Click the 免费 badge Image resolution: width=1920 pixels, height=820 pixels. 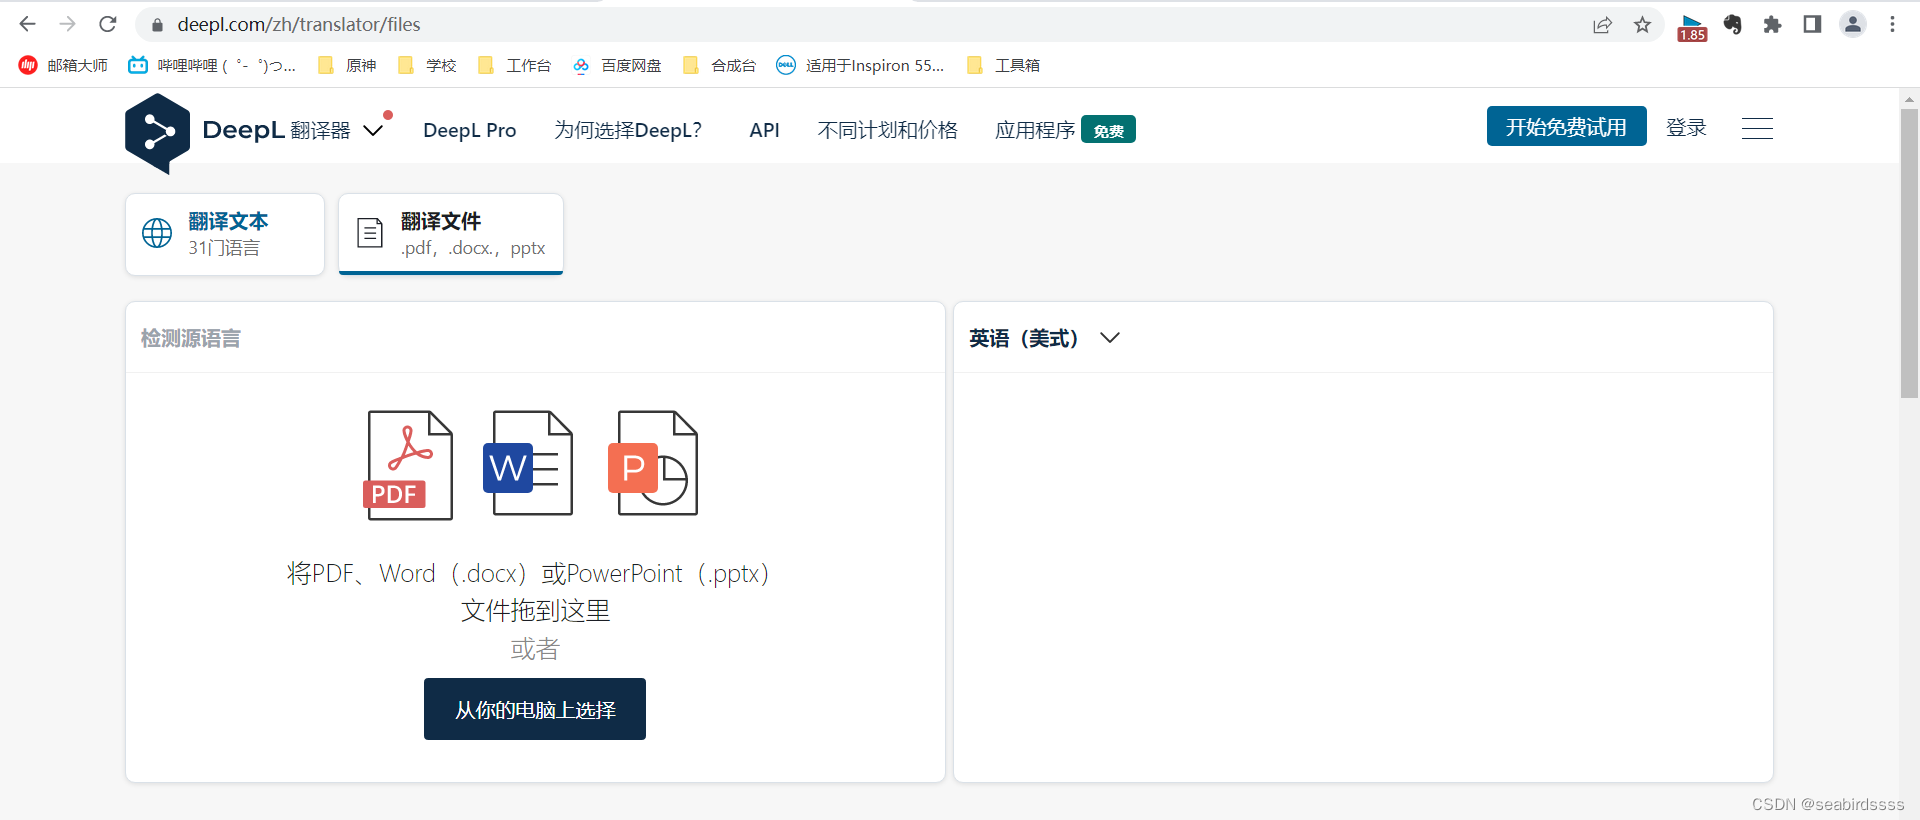(x=1108, y=130)
